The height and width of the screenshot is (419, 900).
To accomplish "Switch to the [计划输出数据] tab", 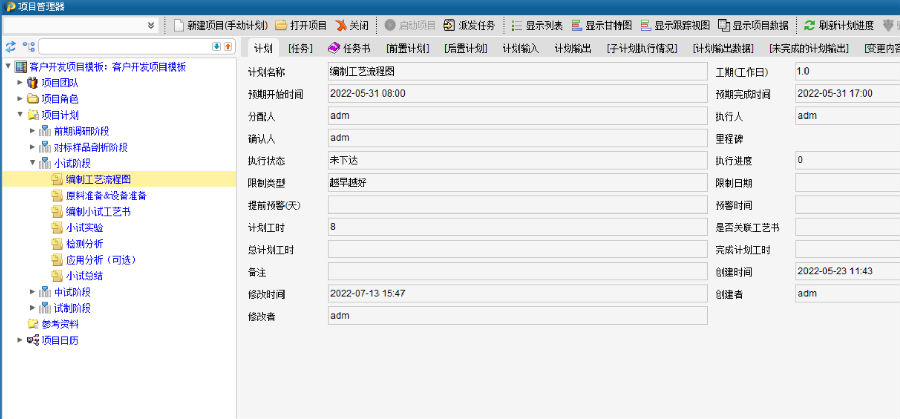I will 723,49.
